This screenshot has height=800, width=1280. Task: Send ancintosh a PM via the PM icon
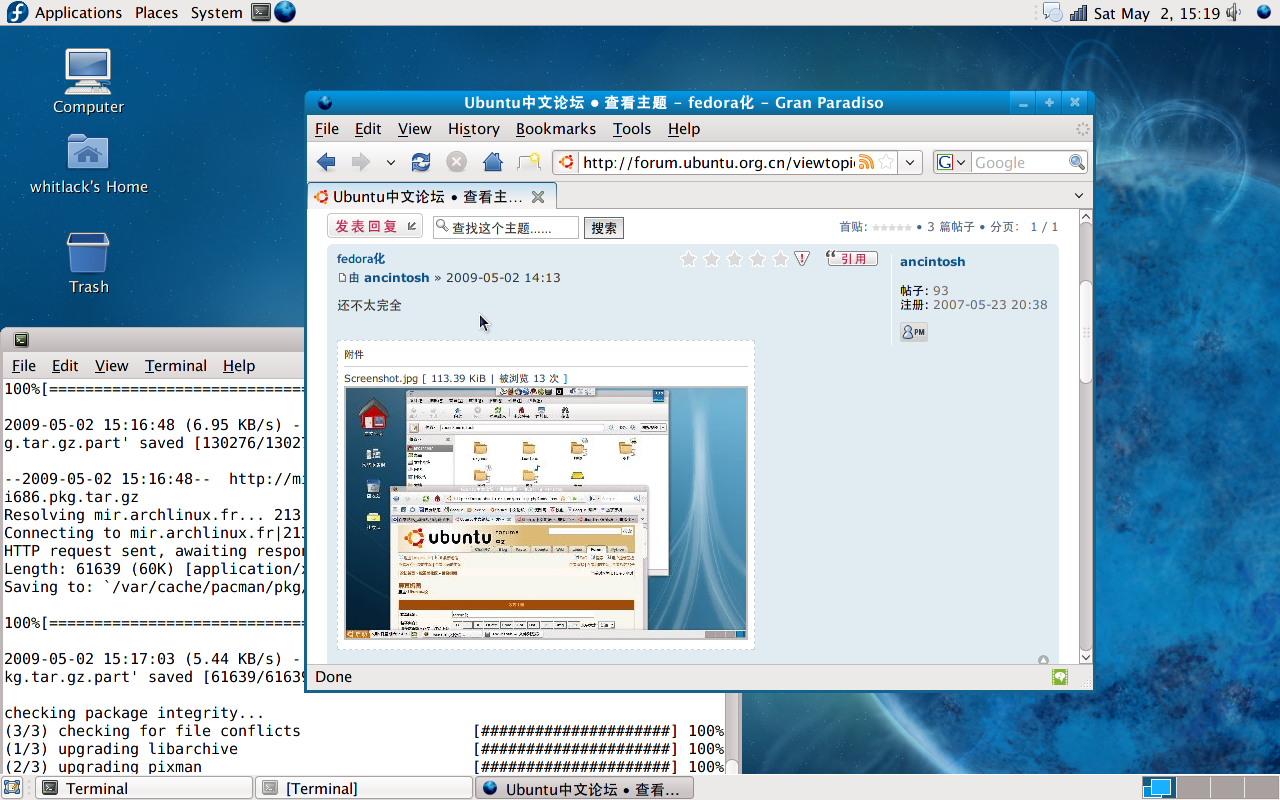pos(914,332)
